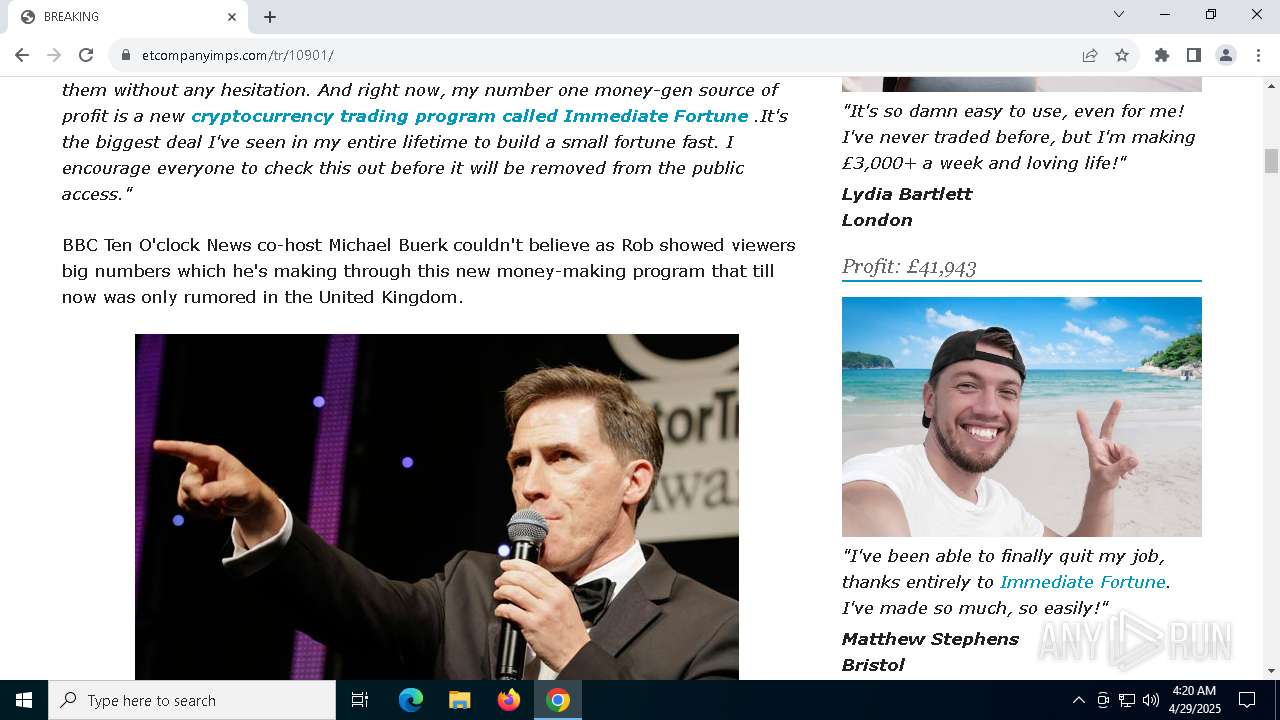This screenshot has width=1280, height=720.
Task: Go back to the previous page
Action: (22, 55)
